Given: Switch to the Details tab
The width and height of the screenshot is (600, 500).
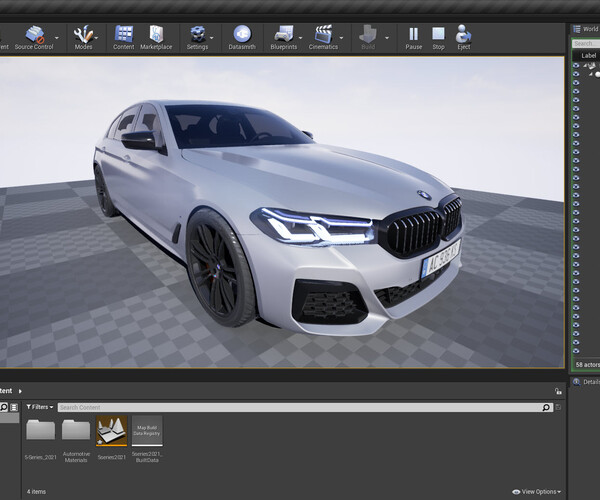Looking at the screenshot, I should [x=586, y=382].
